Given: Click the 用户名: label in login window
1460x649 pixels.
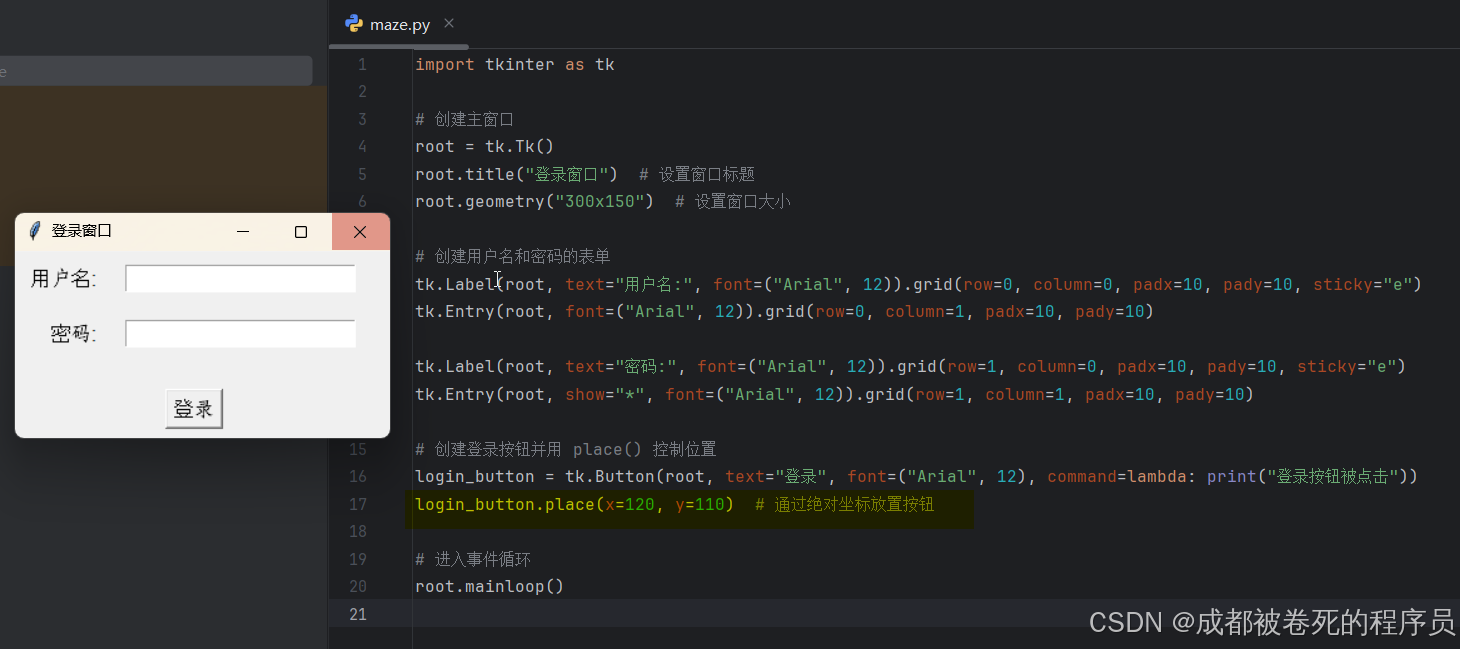Looking at the screenshot, I should coord(64,279).
